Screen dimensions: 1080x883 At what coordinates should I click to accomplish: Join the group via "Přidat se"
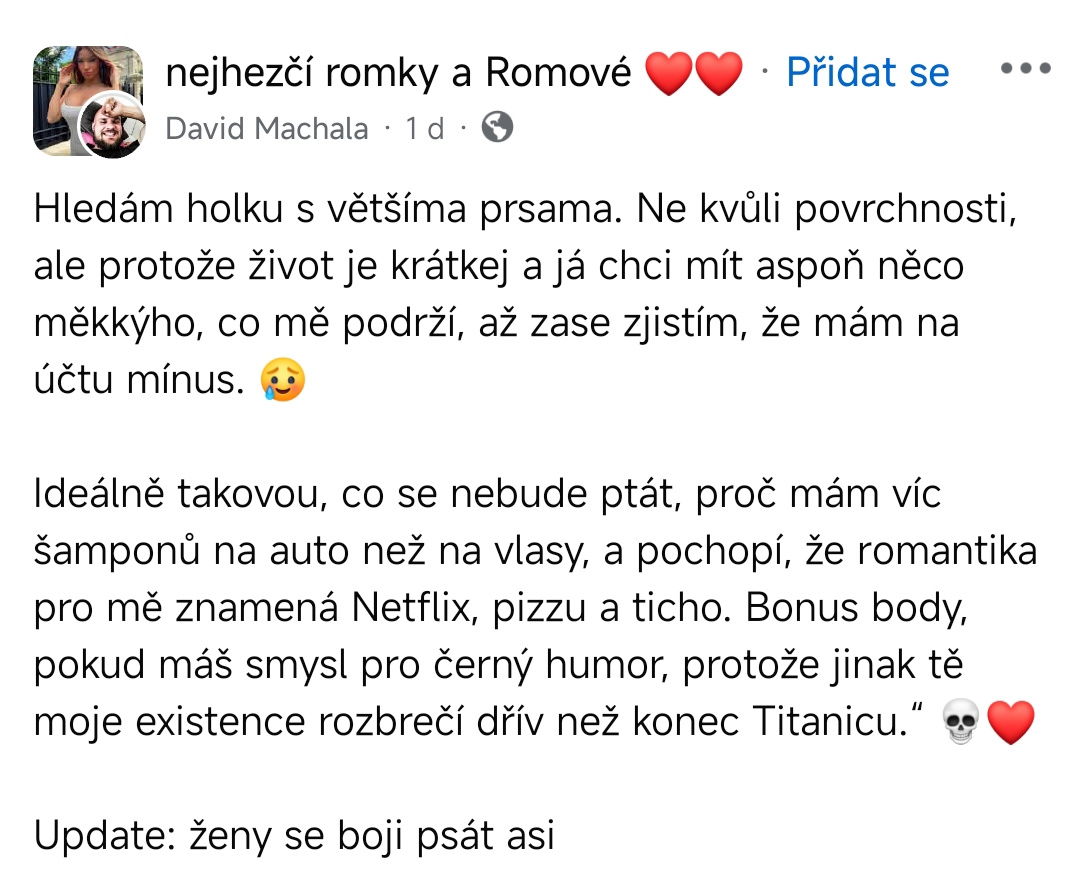point(867,72)
